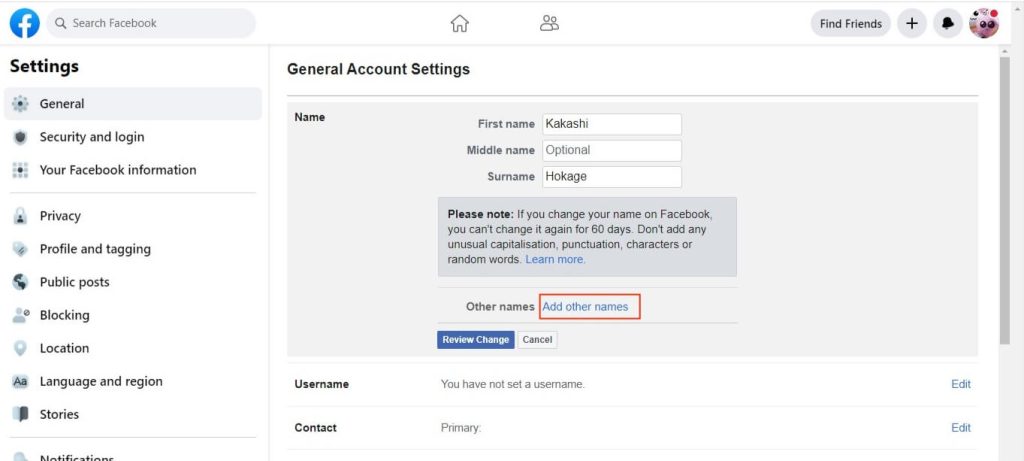Click 'You have not set a username.' text
This screenshot has width=1024, height=461.
pos(513,385)
